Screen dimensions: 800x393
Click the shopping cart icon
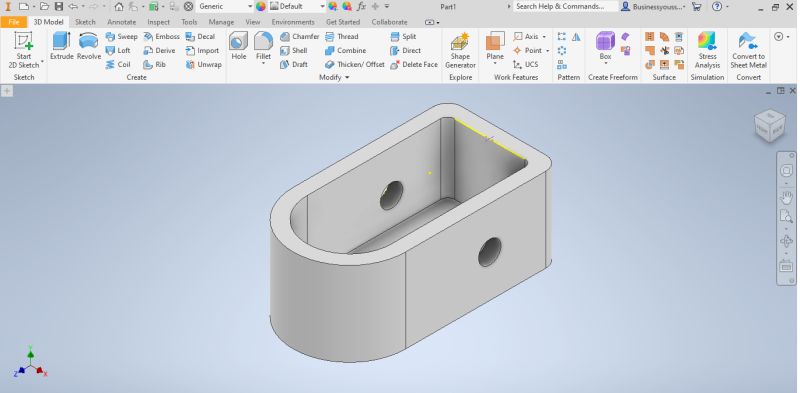(x=696, y=7)
